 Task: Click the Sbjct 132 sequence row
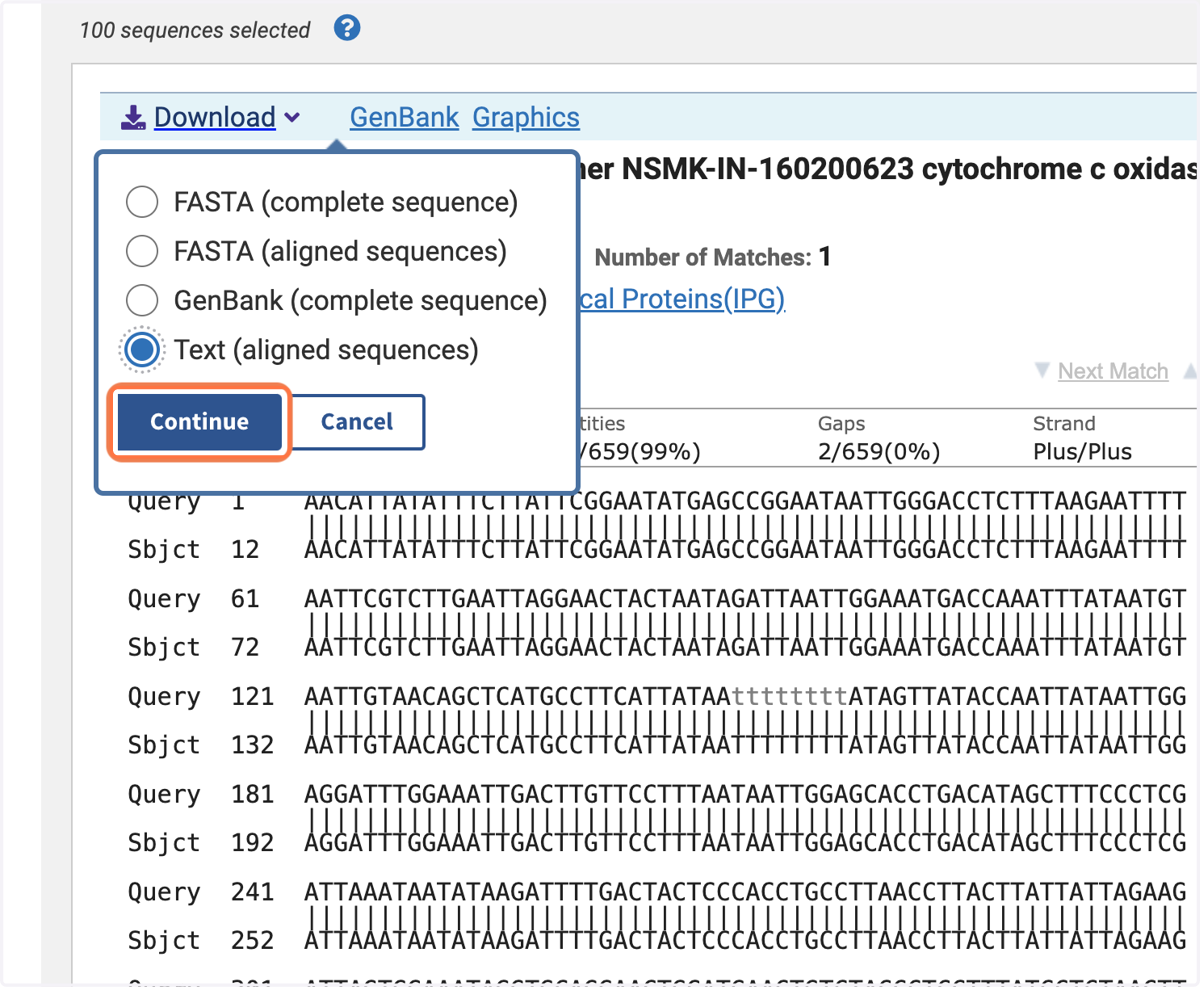656,745
